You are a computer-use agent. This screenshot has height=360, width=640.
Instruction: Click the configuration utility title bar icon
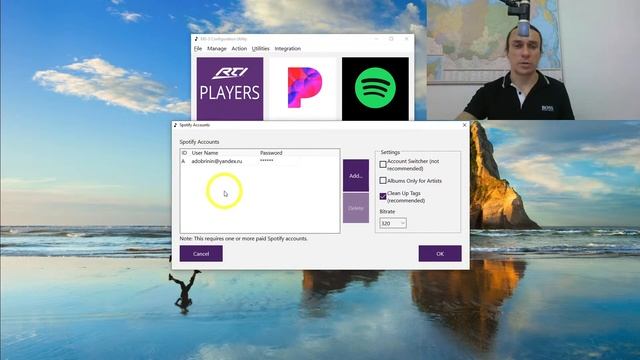click(x=196, y=39)
